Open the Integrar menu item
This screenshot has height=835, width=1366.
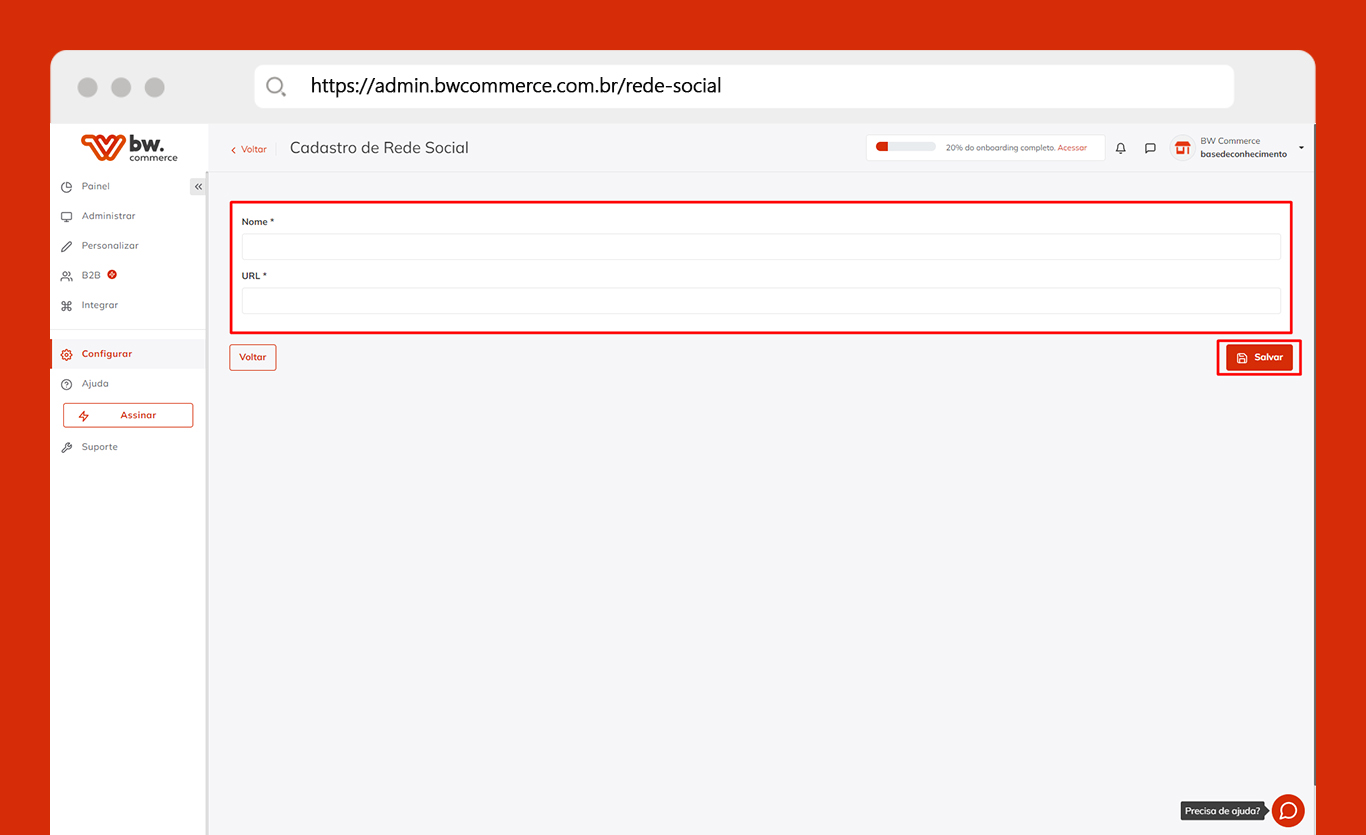(x=100, y=305)
